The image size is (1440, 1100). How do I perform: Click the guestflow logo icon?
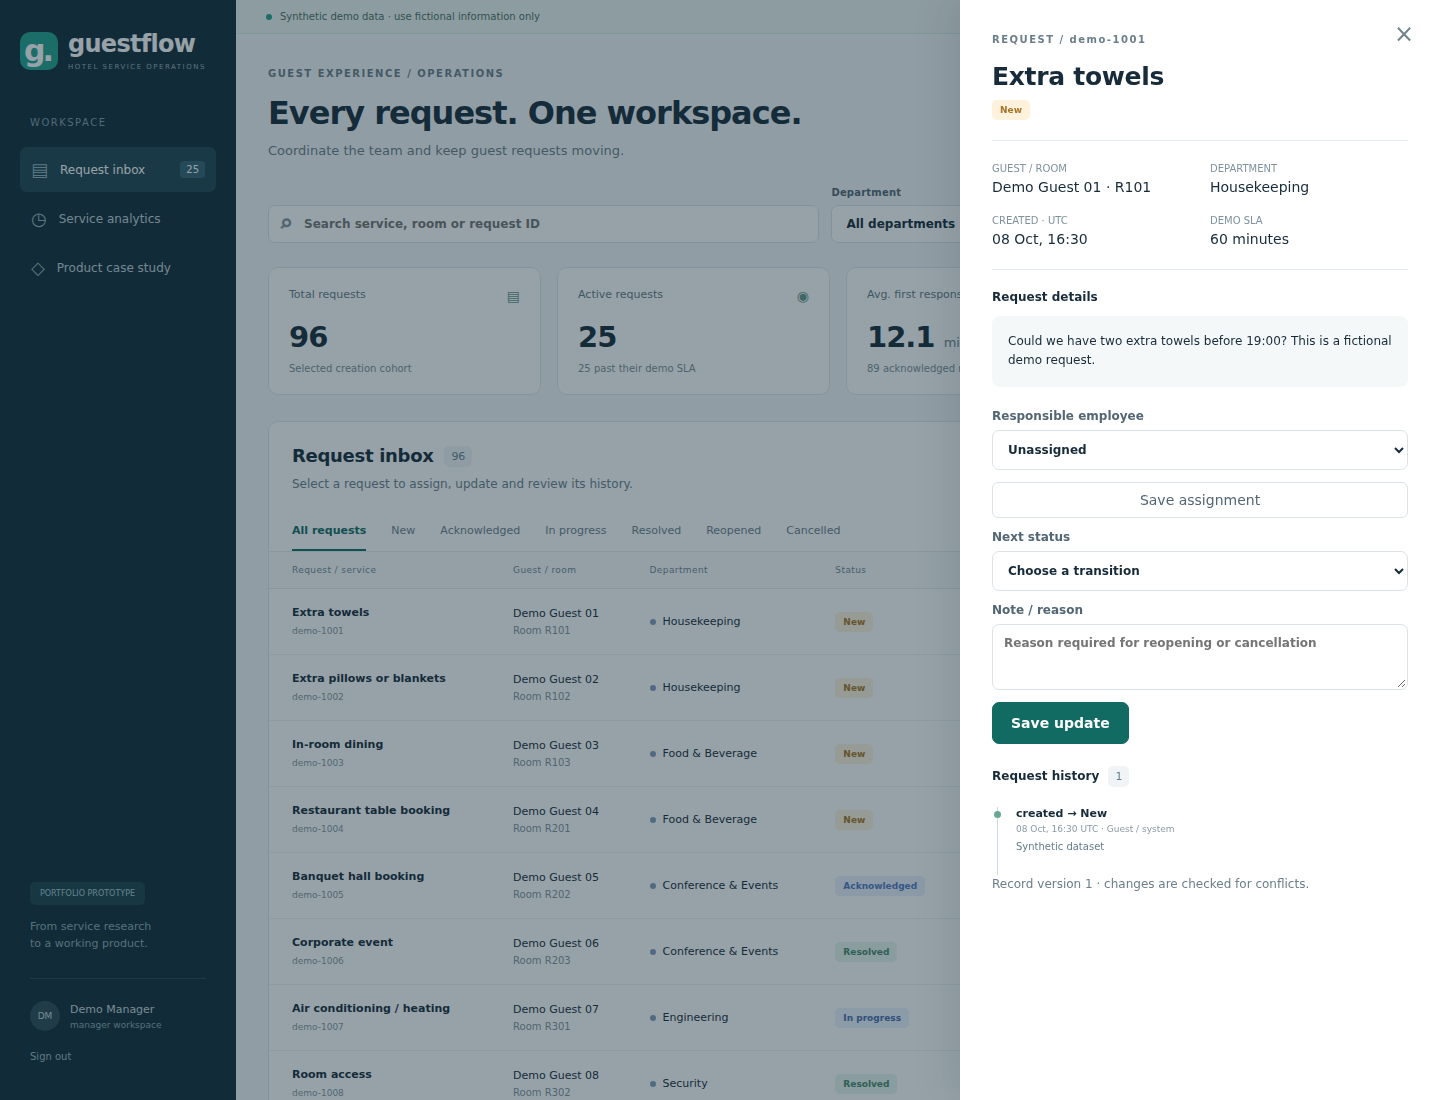(39, 51)
